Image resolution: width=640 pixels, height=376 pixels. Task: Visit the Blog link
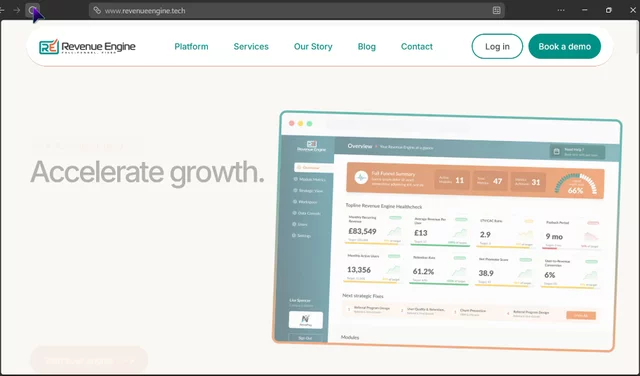(x=367, y=47)
